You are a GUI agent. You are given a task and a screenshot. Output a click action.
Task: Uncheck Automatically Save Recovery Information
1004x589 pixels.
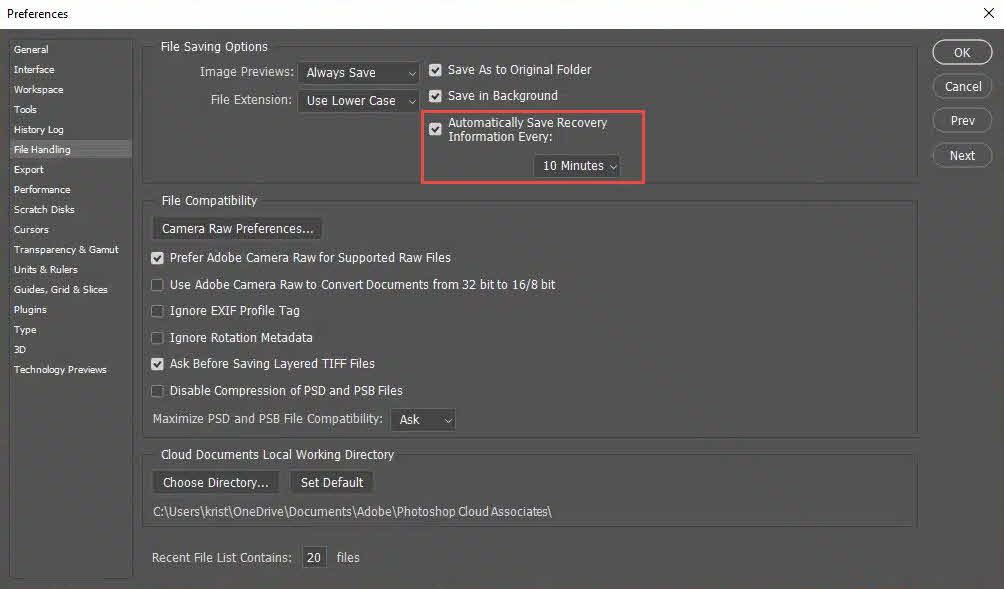point(435,129)
